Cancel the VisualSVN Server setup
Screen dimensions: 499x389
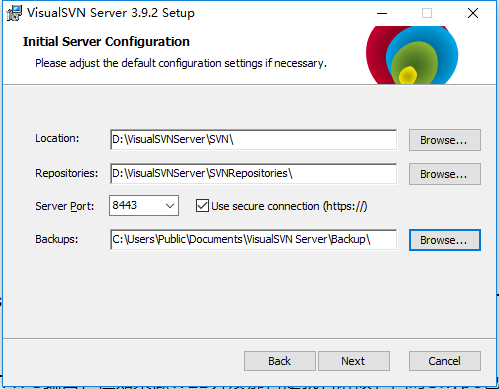445,361
